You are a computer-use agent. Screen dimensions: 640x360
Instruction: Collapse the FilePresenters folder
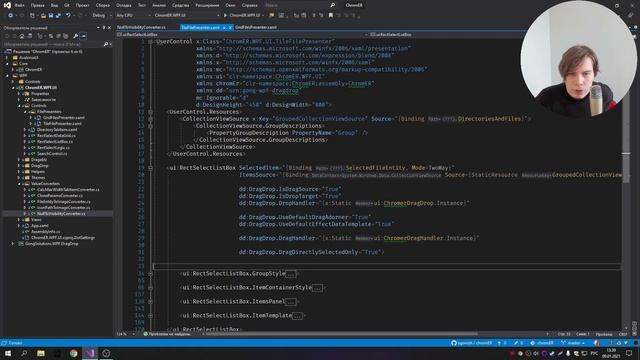click(24, 111)
